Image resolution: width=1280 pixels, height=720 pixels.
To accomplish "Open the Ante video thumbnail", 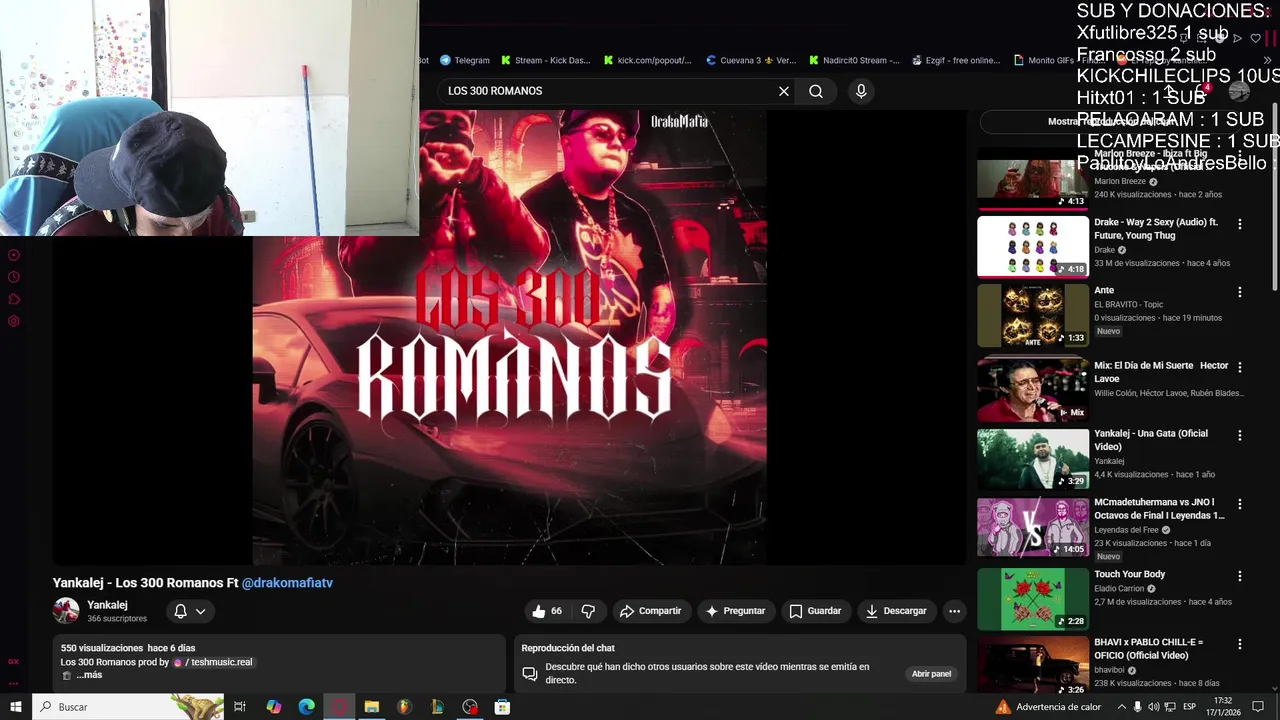I will pyautogui.click(x=1033, y=315).
